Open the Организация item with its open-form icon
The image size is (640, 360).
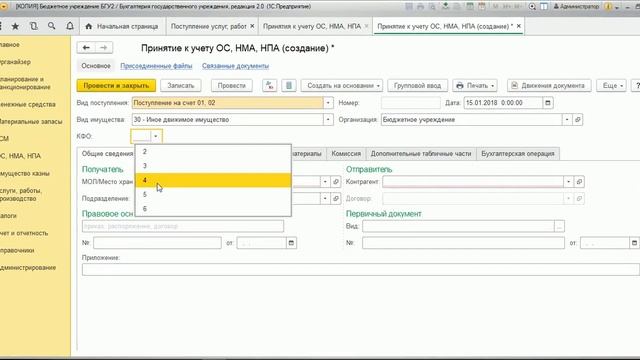tap(578, 120)
